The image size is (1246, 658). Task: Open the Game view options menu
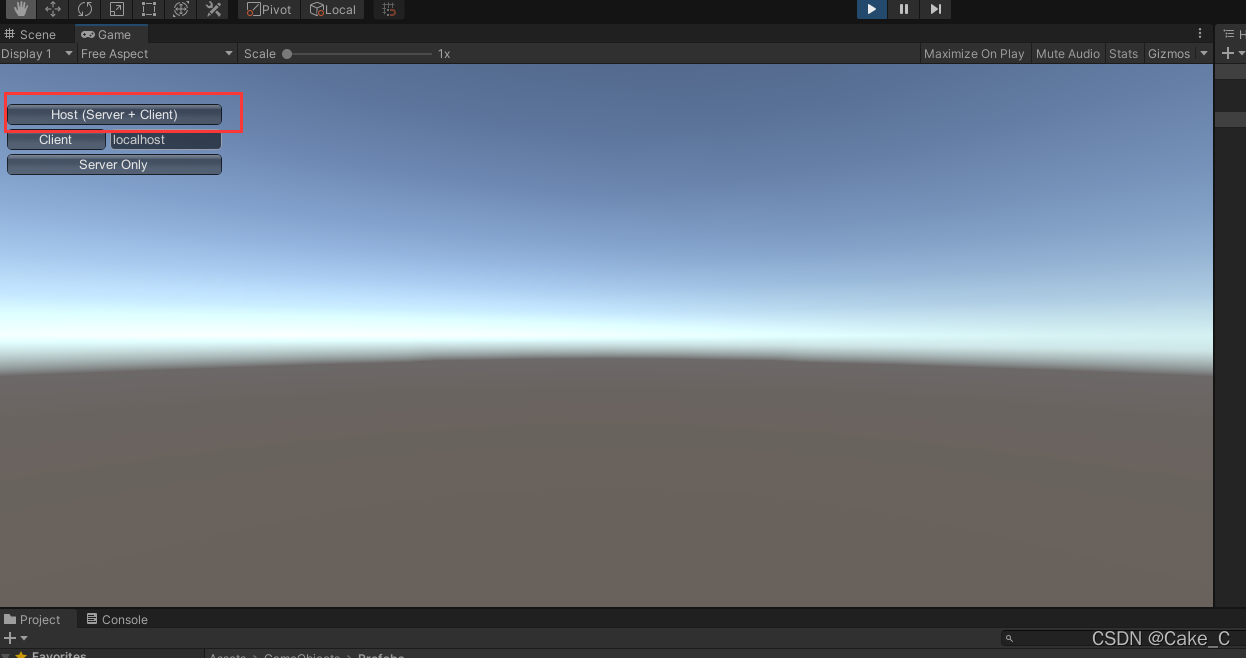click(1200, 34)
